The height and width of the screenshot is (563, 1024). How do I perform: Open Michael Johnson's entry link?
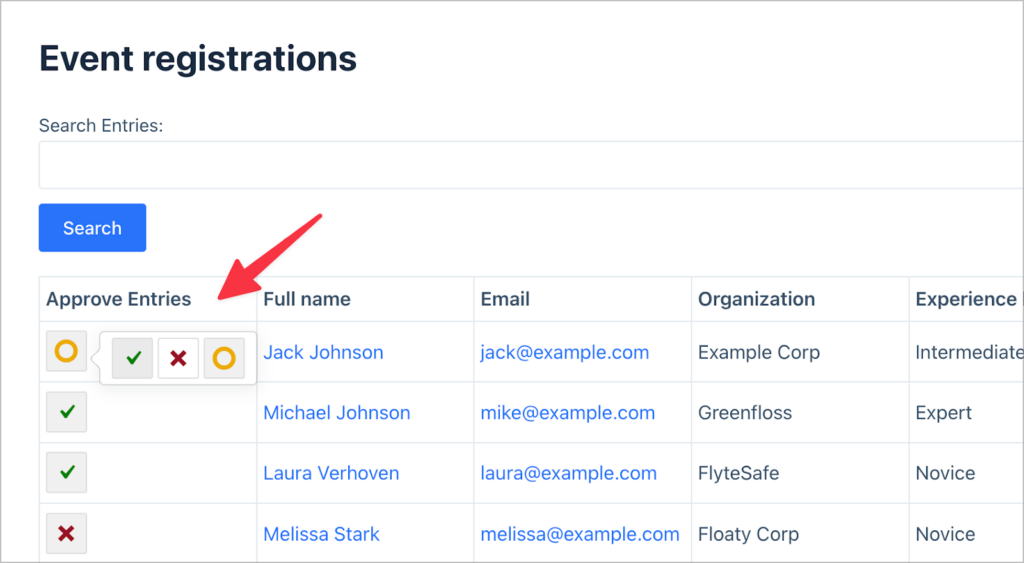pos(336,413)
